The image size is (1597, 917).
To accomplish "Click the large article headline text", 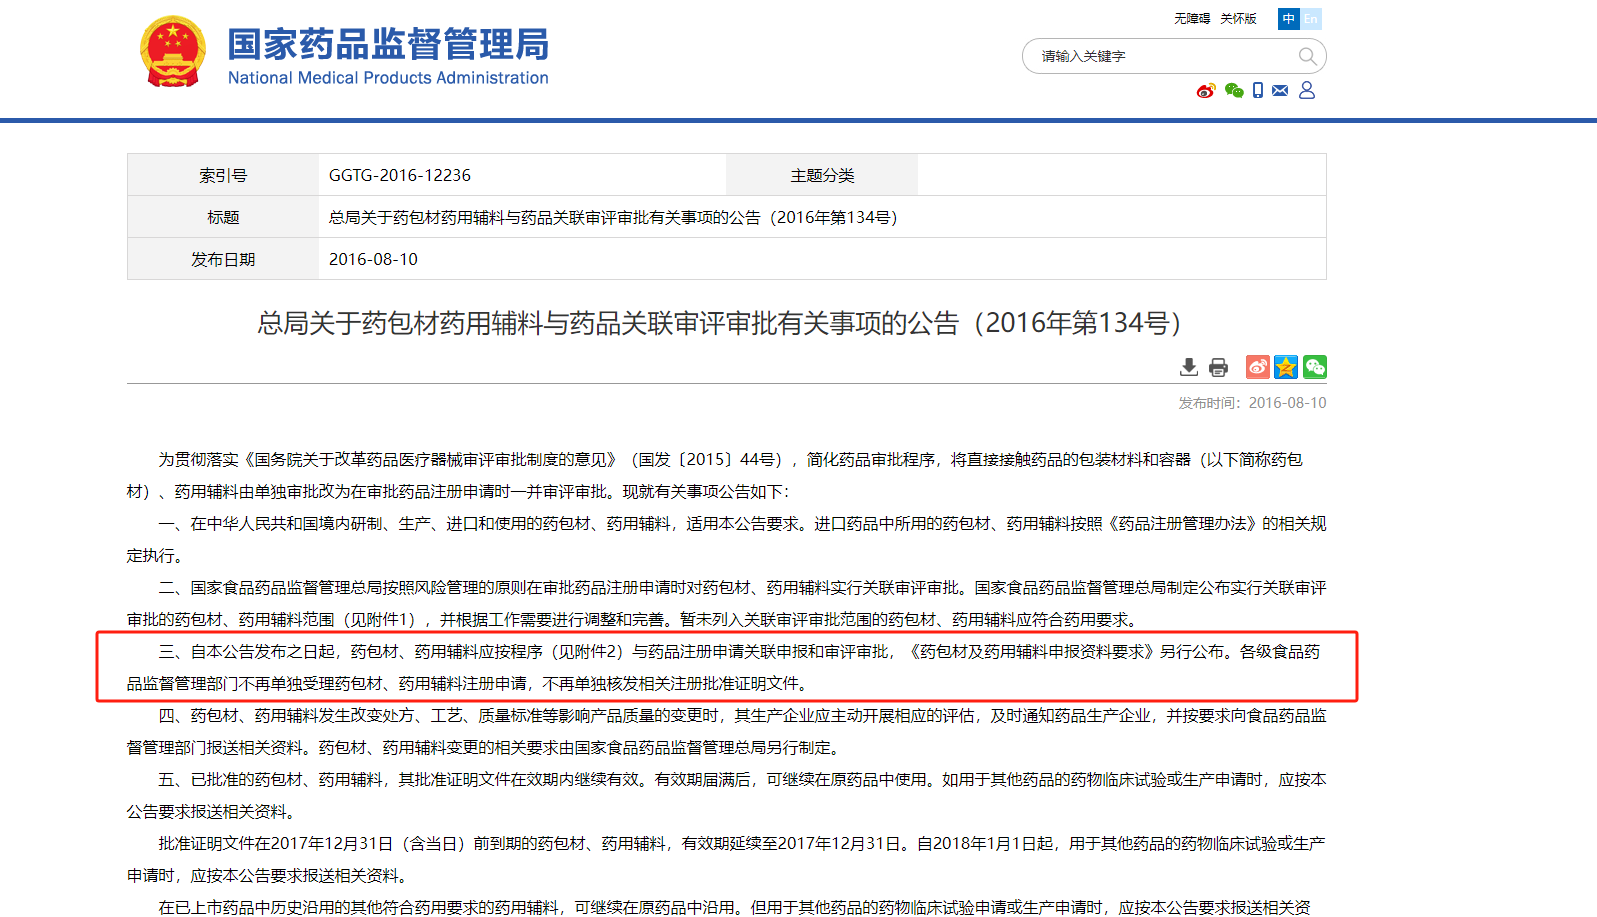I will click(x=722, y=323).
